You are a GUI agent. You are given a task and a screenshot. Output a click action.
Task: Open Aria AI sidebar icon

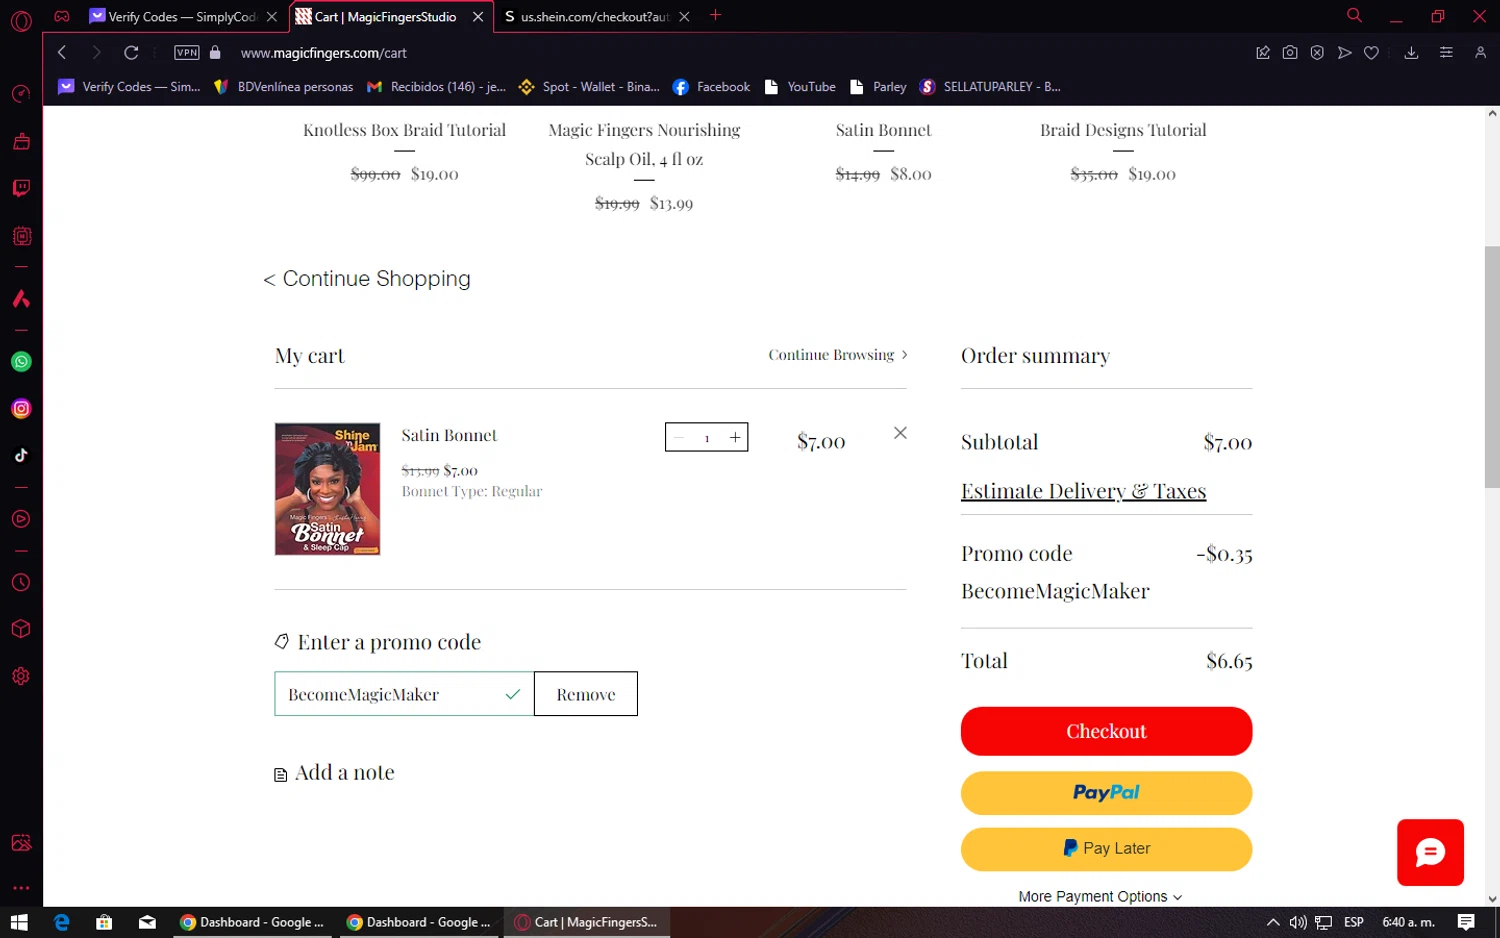pos(21,299)
